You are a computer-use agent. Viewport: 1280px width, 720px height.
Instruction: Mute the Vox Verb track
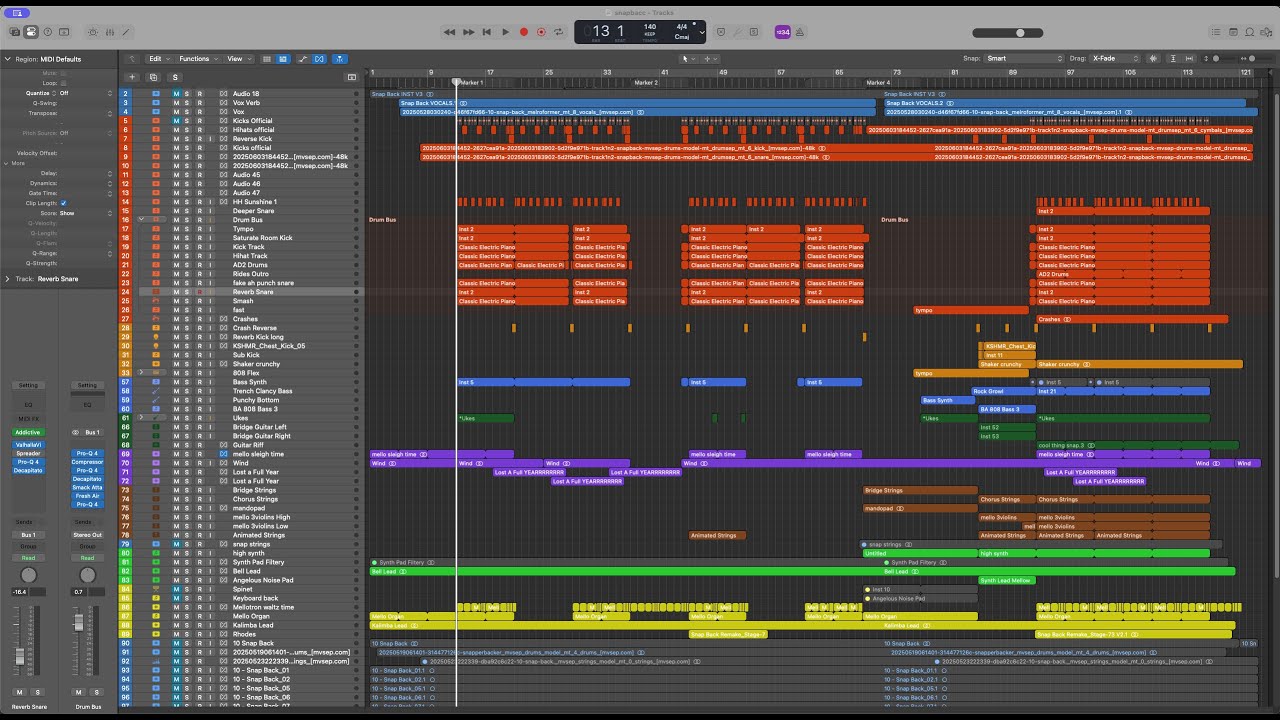[x=176, y=103]
